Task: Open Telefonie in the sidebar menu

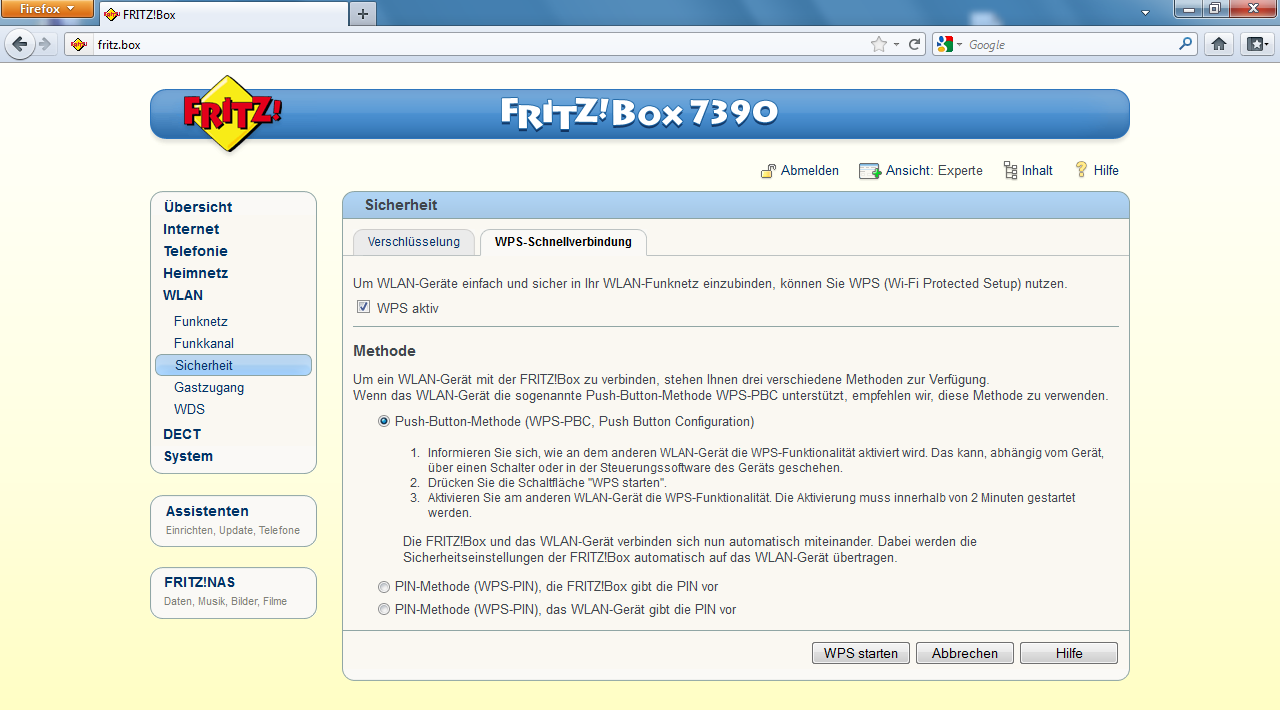Action: coord(195,251)
